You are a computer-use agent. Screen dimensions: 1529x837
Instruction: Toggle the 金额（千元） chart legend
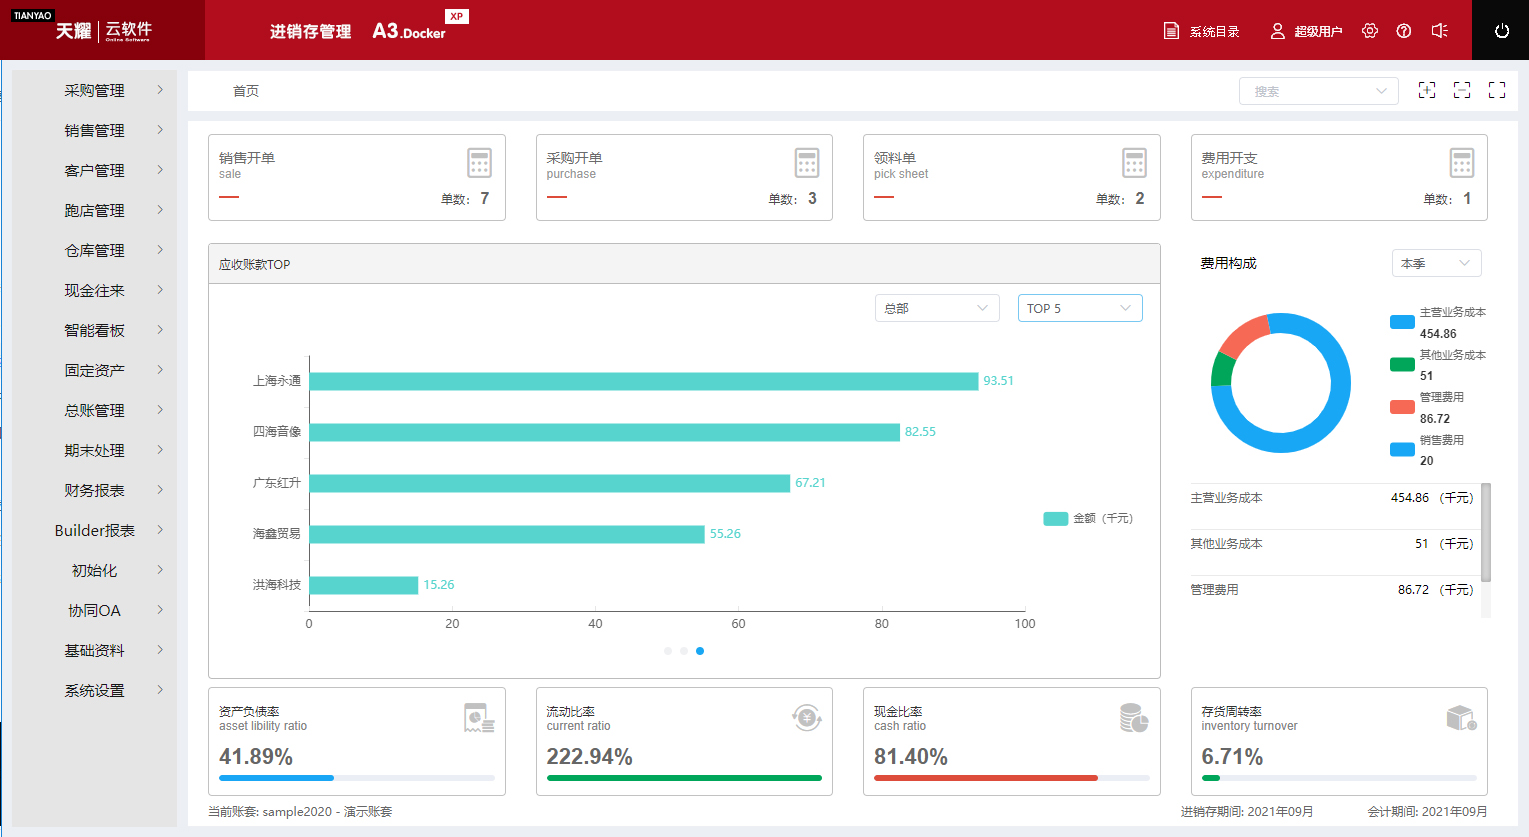[1088, 519]
